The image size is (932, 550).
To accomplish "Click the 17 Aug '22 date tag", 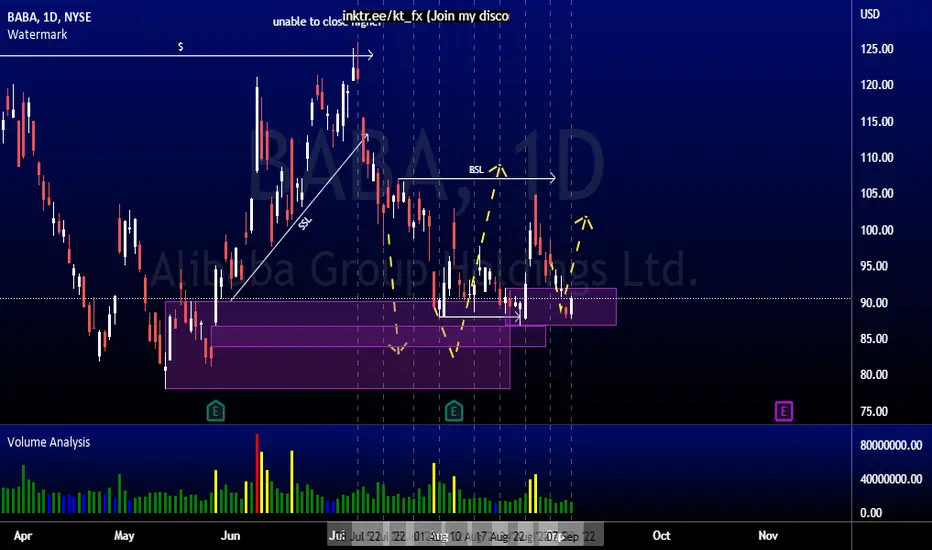I will click(501, 536).
